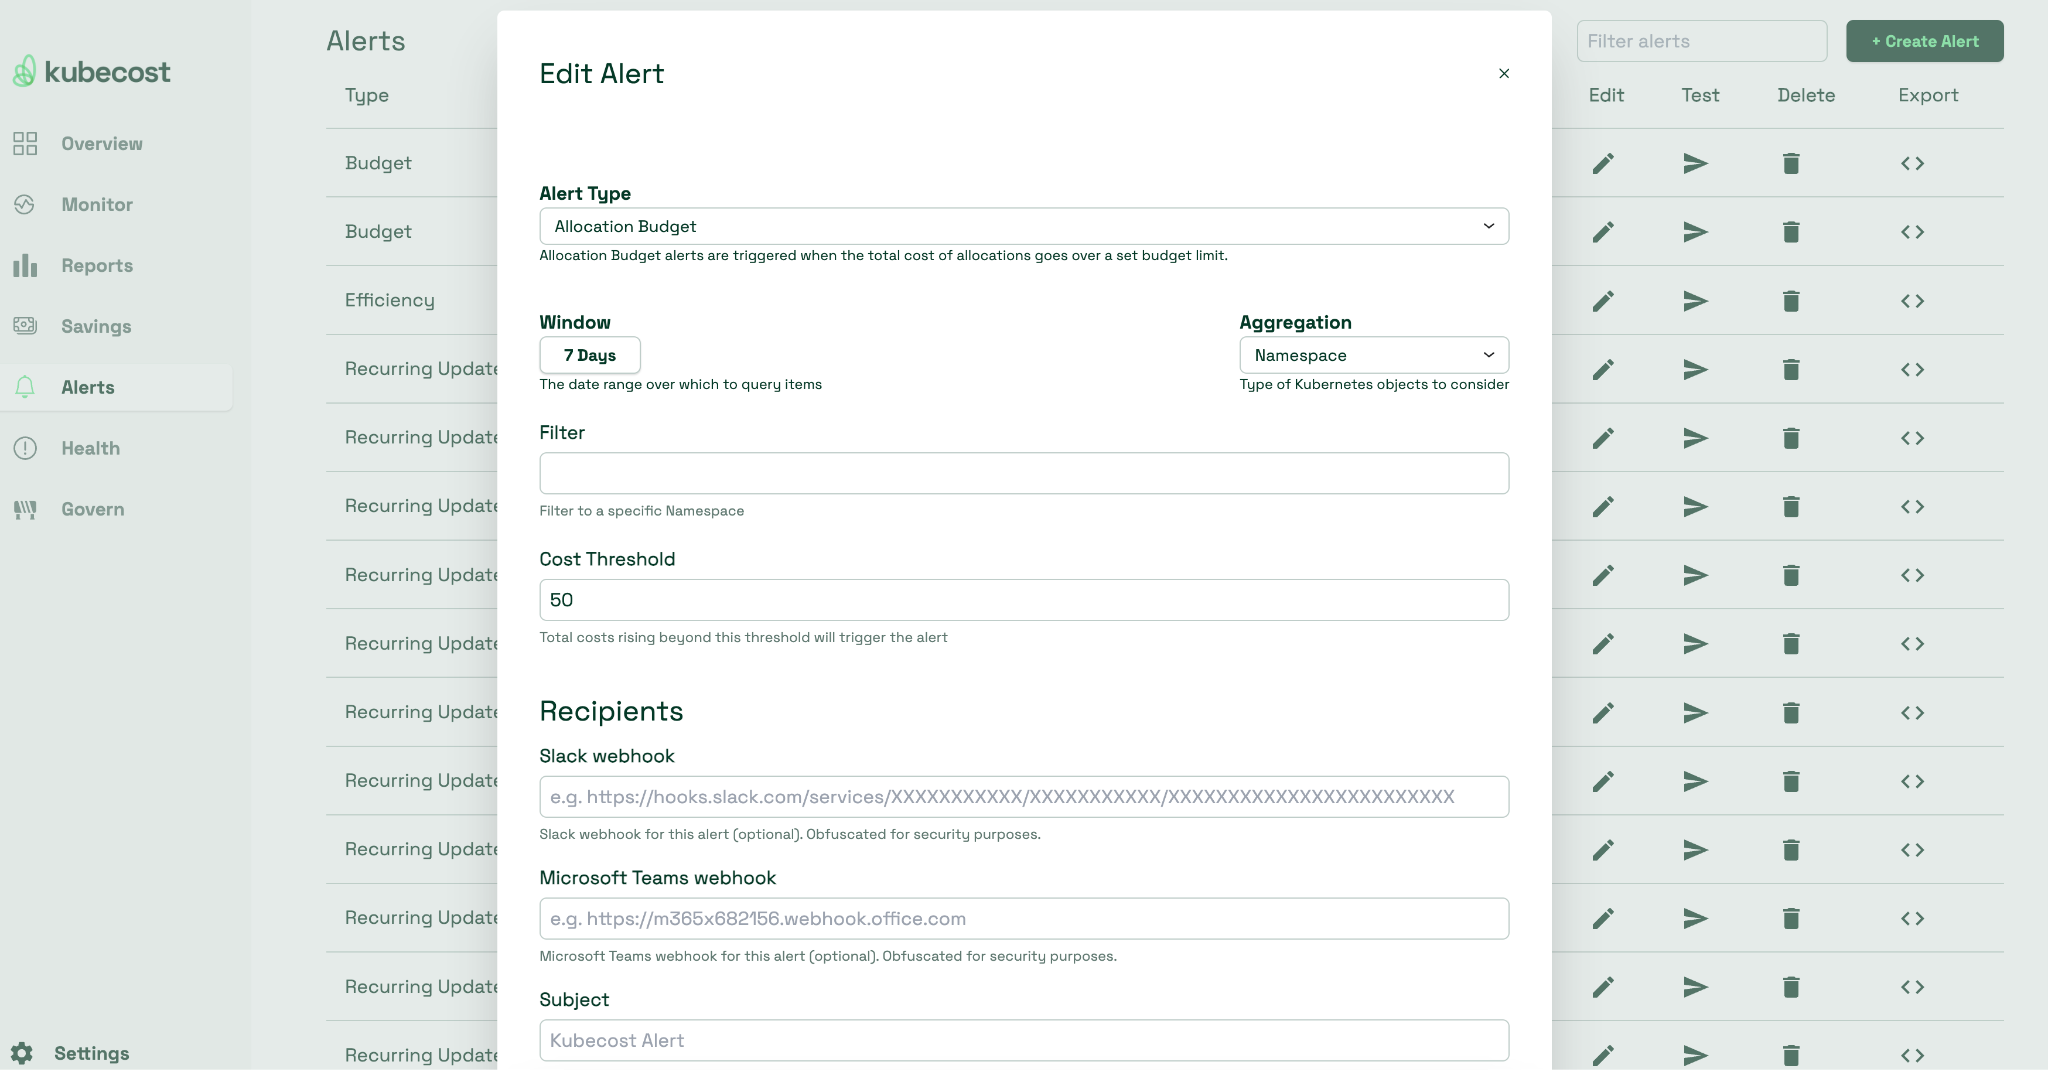Click the Test column header
Image resolution: width=2048 pixels, height=1070 pixels.
(1700, 95)
